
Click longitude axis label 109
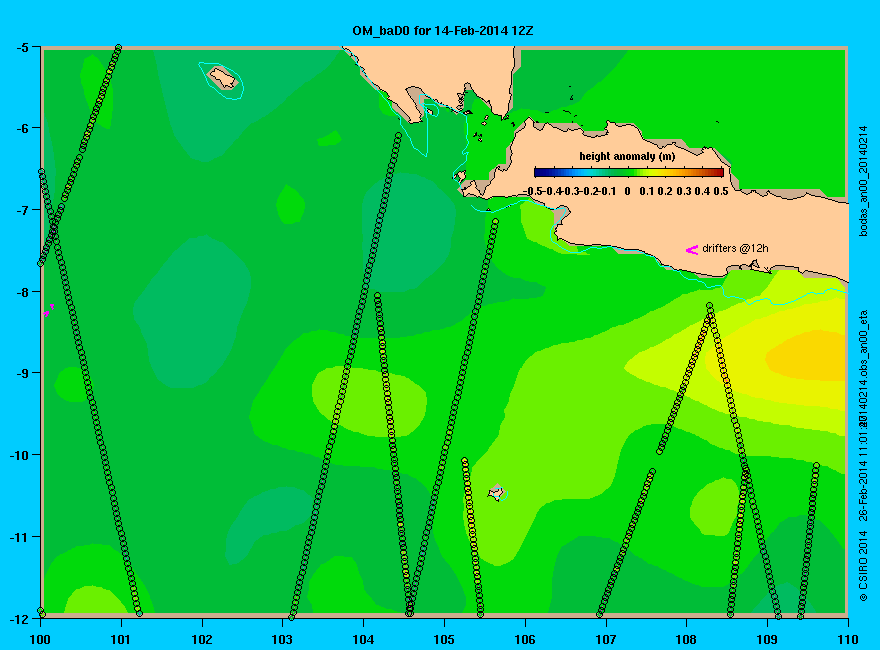767,639
